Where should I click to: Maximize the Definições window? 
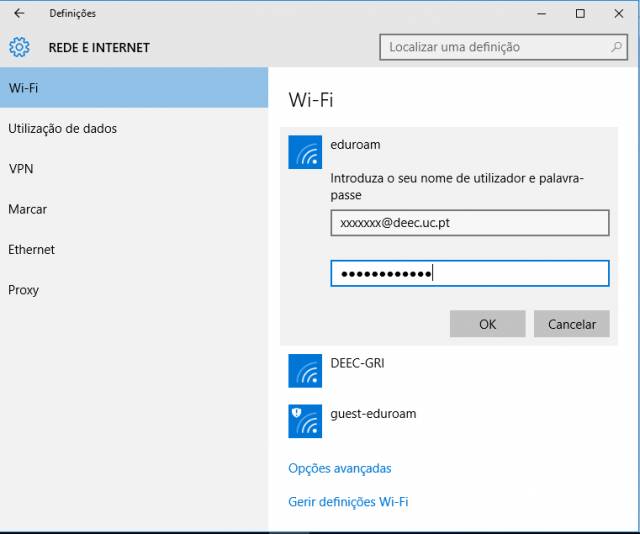pyautogui.click(x=580, y=13)
